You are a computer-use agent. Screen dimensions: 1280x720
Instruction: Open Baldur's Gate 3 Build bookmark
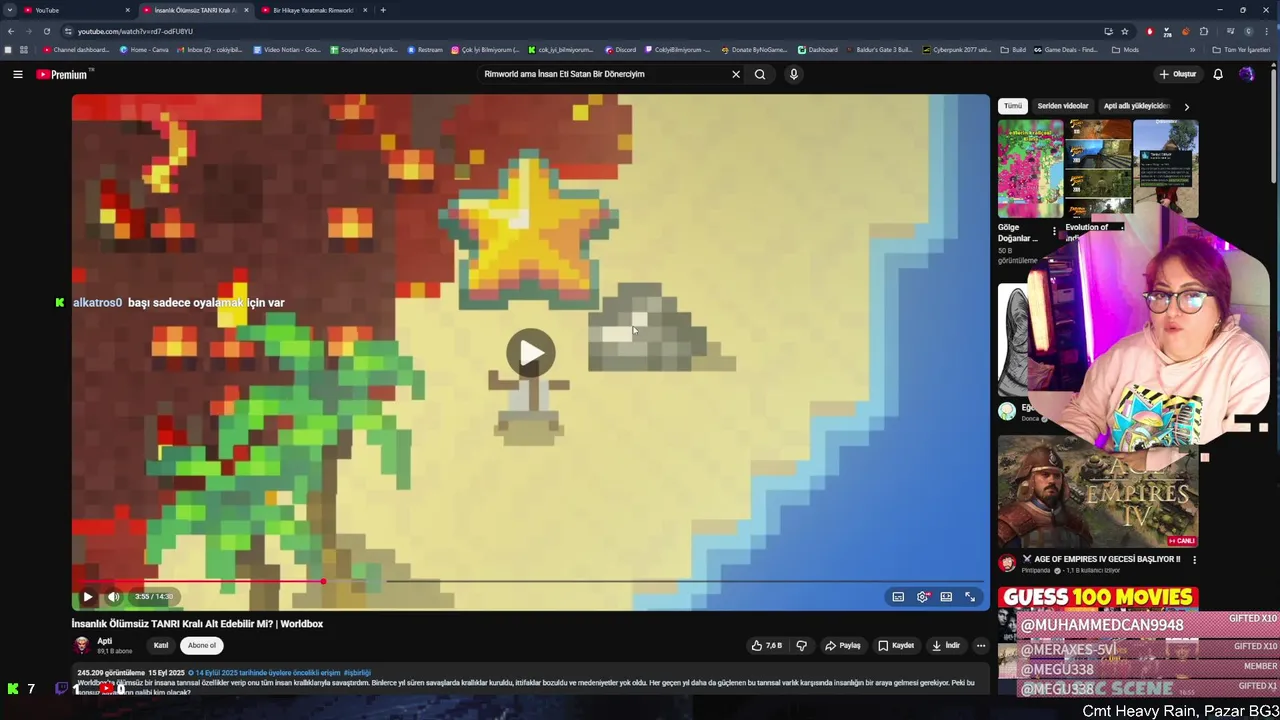(x=880, y=50)
